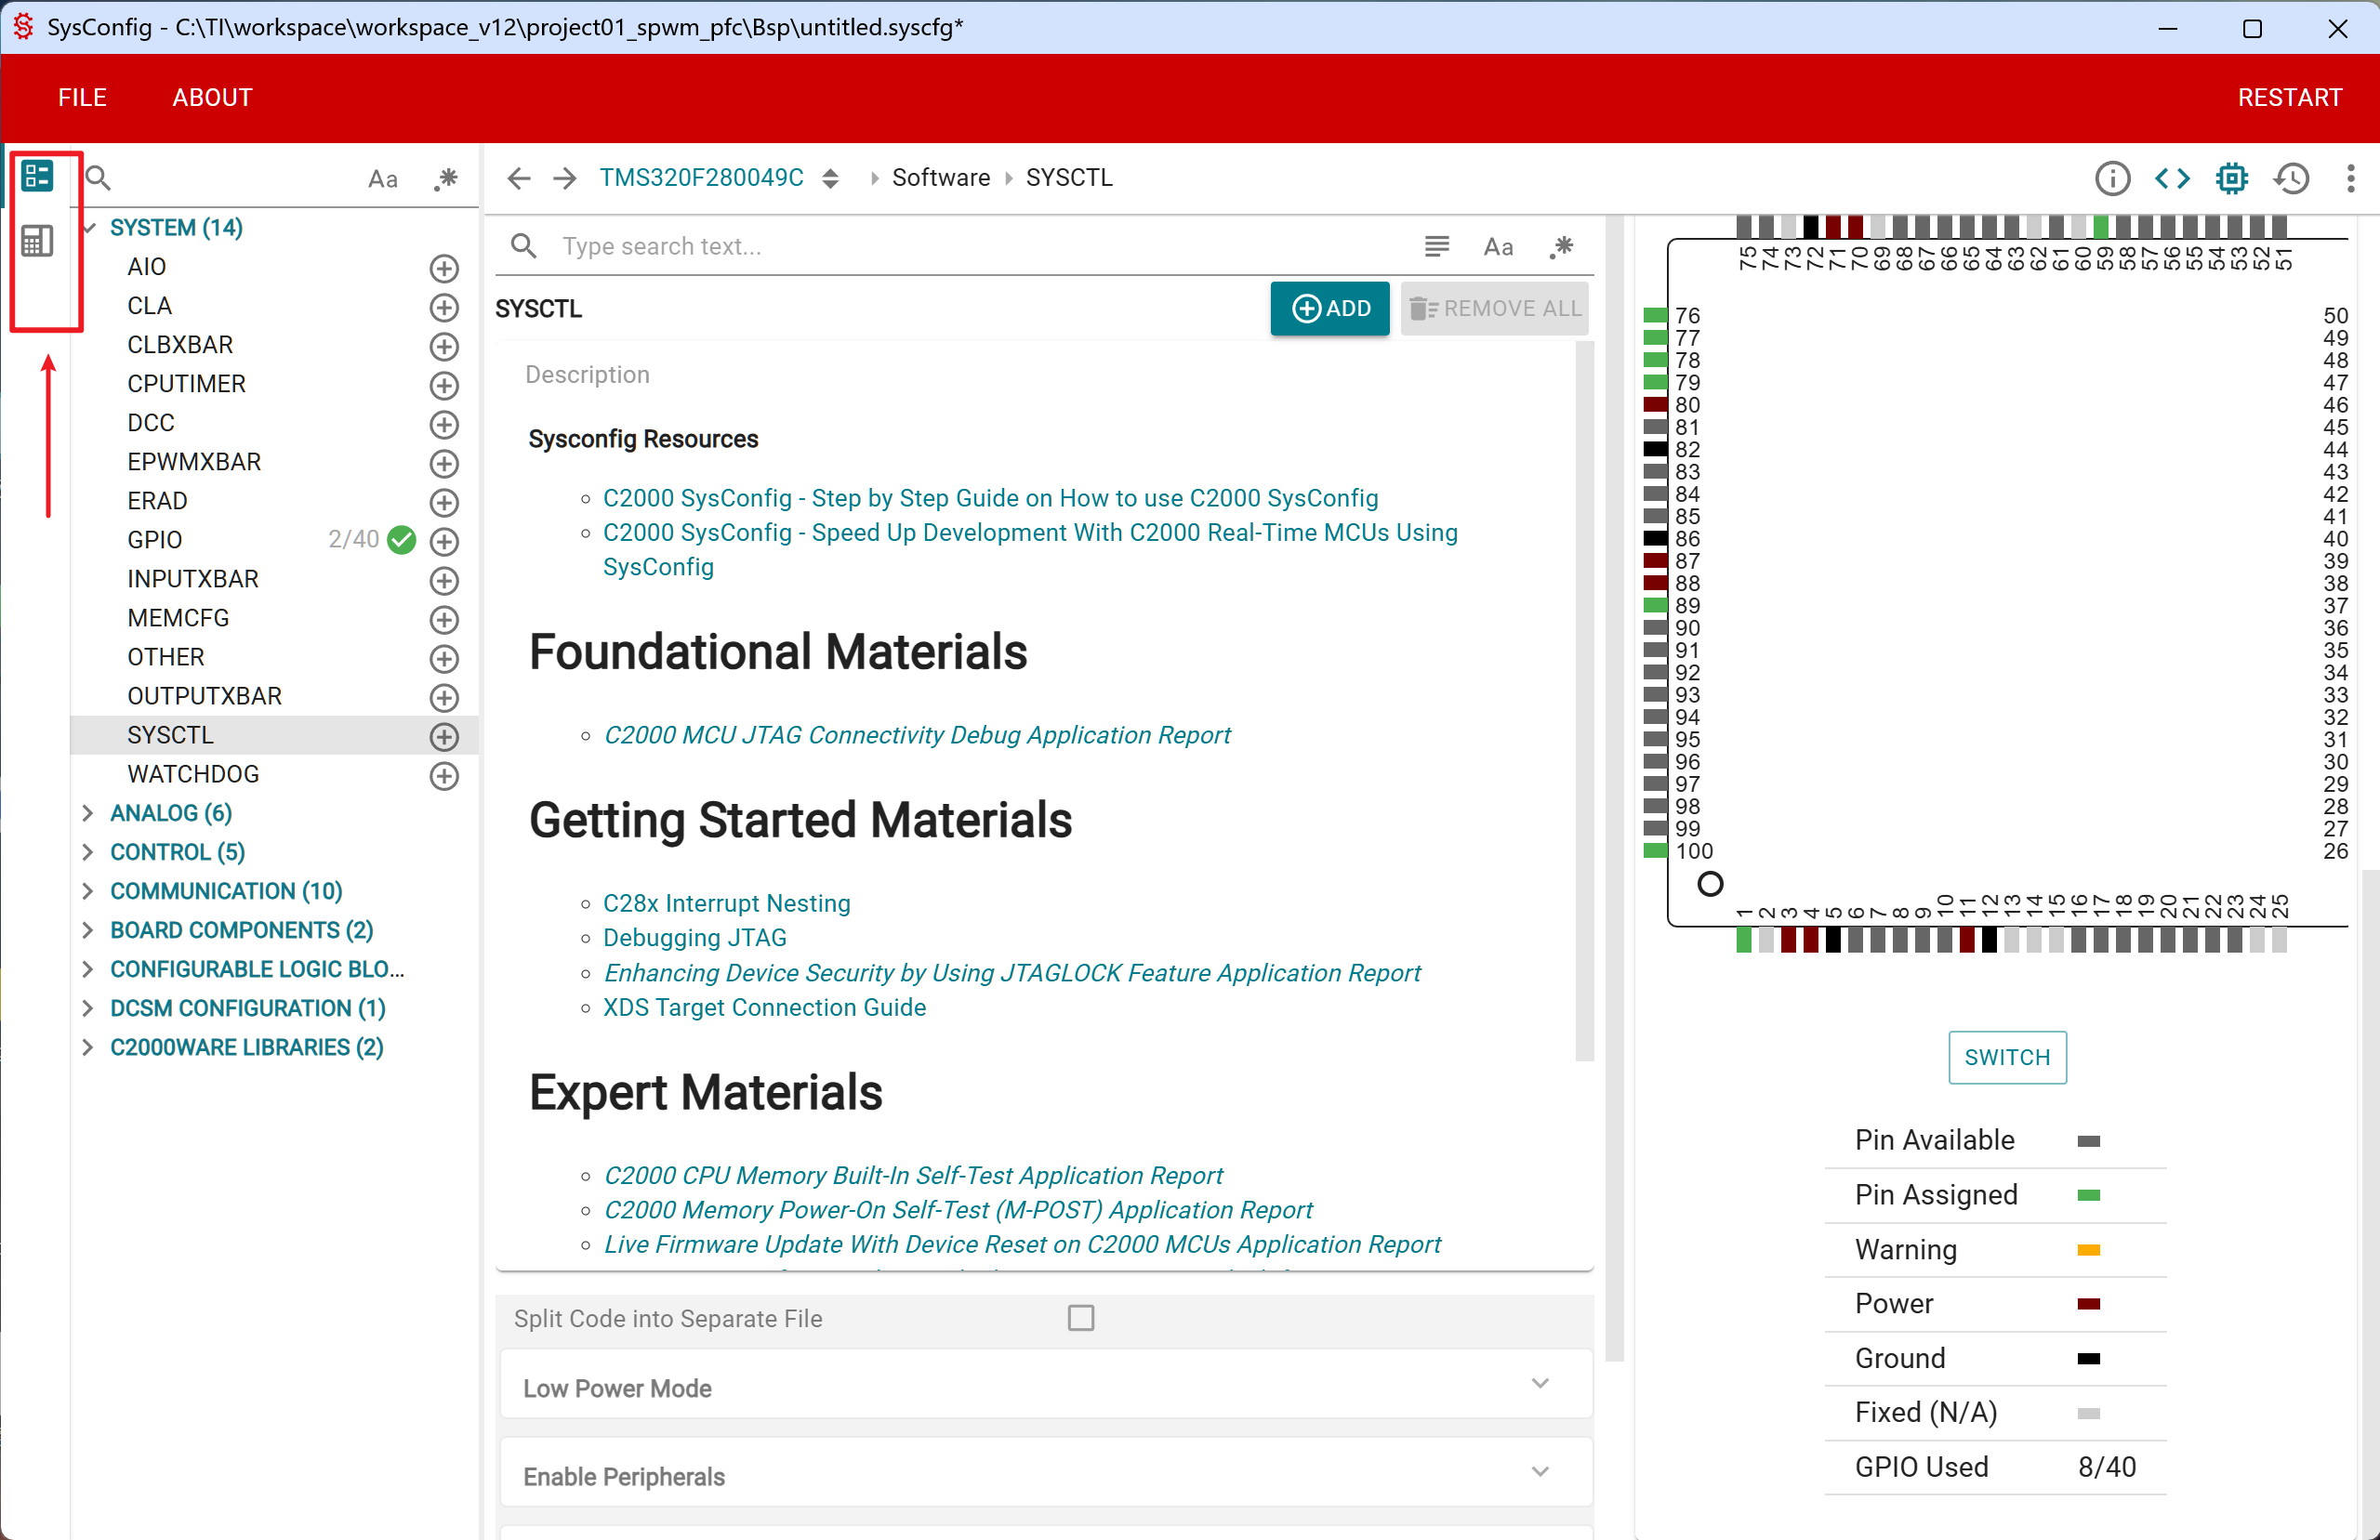
Task: Toggle match case Aa in sidebar
Action: (x=382, y=179)
